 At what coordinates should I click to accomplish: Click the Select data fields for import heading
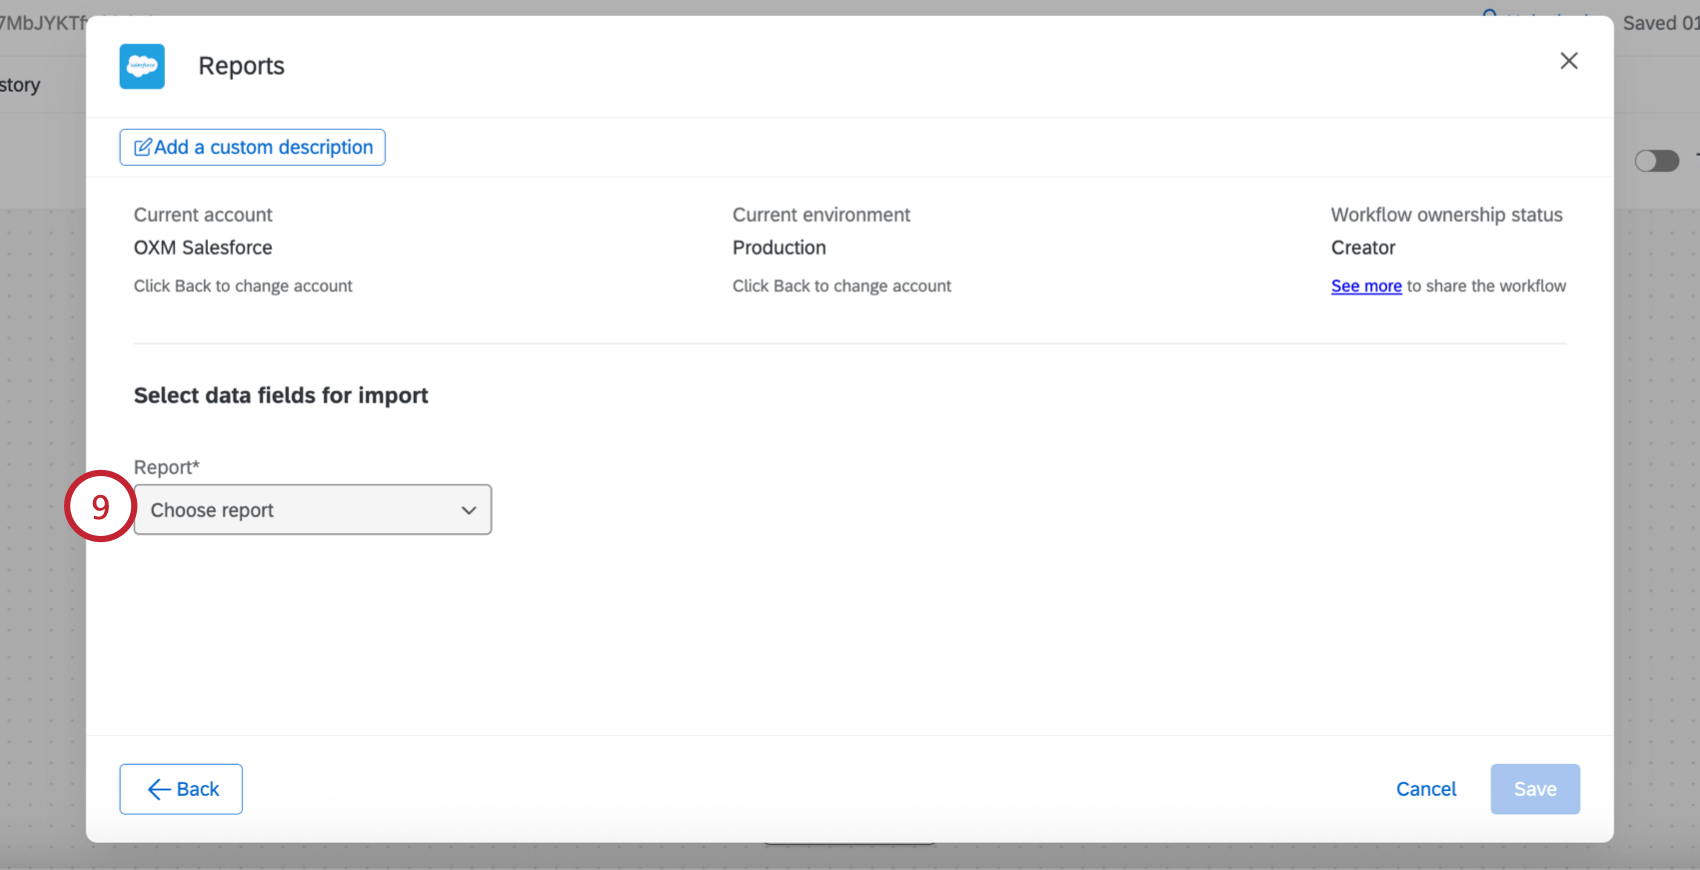281,395
